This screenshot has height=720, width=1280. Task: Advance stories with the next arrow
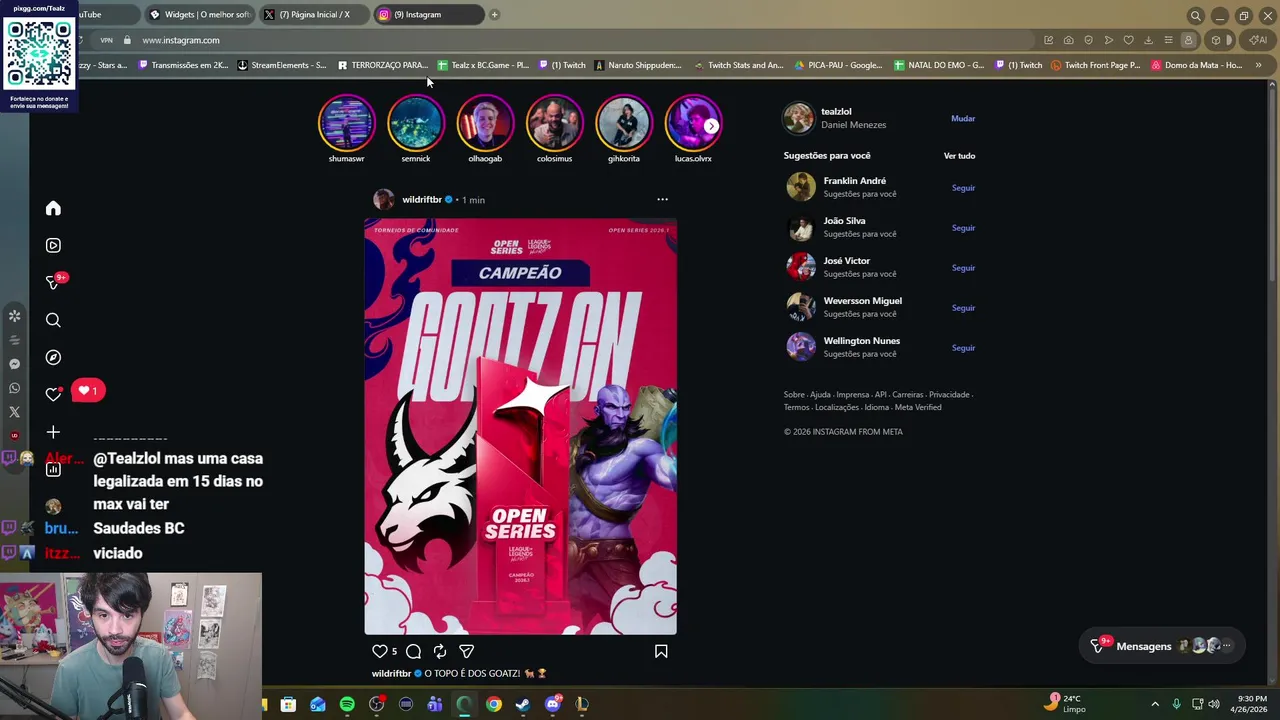pos(711,126)
